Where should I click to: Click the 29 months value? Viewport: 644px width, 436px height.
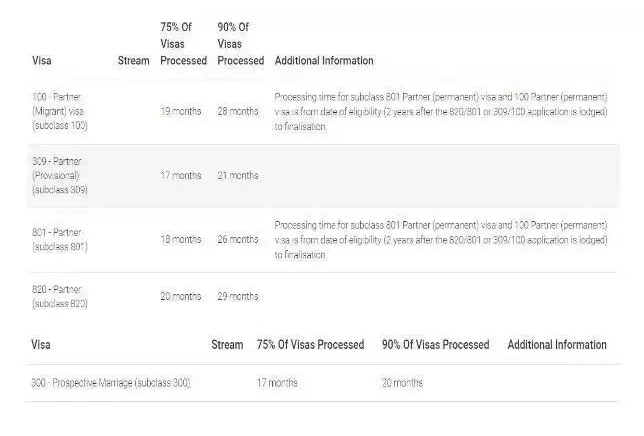(x=238, y=296)
